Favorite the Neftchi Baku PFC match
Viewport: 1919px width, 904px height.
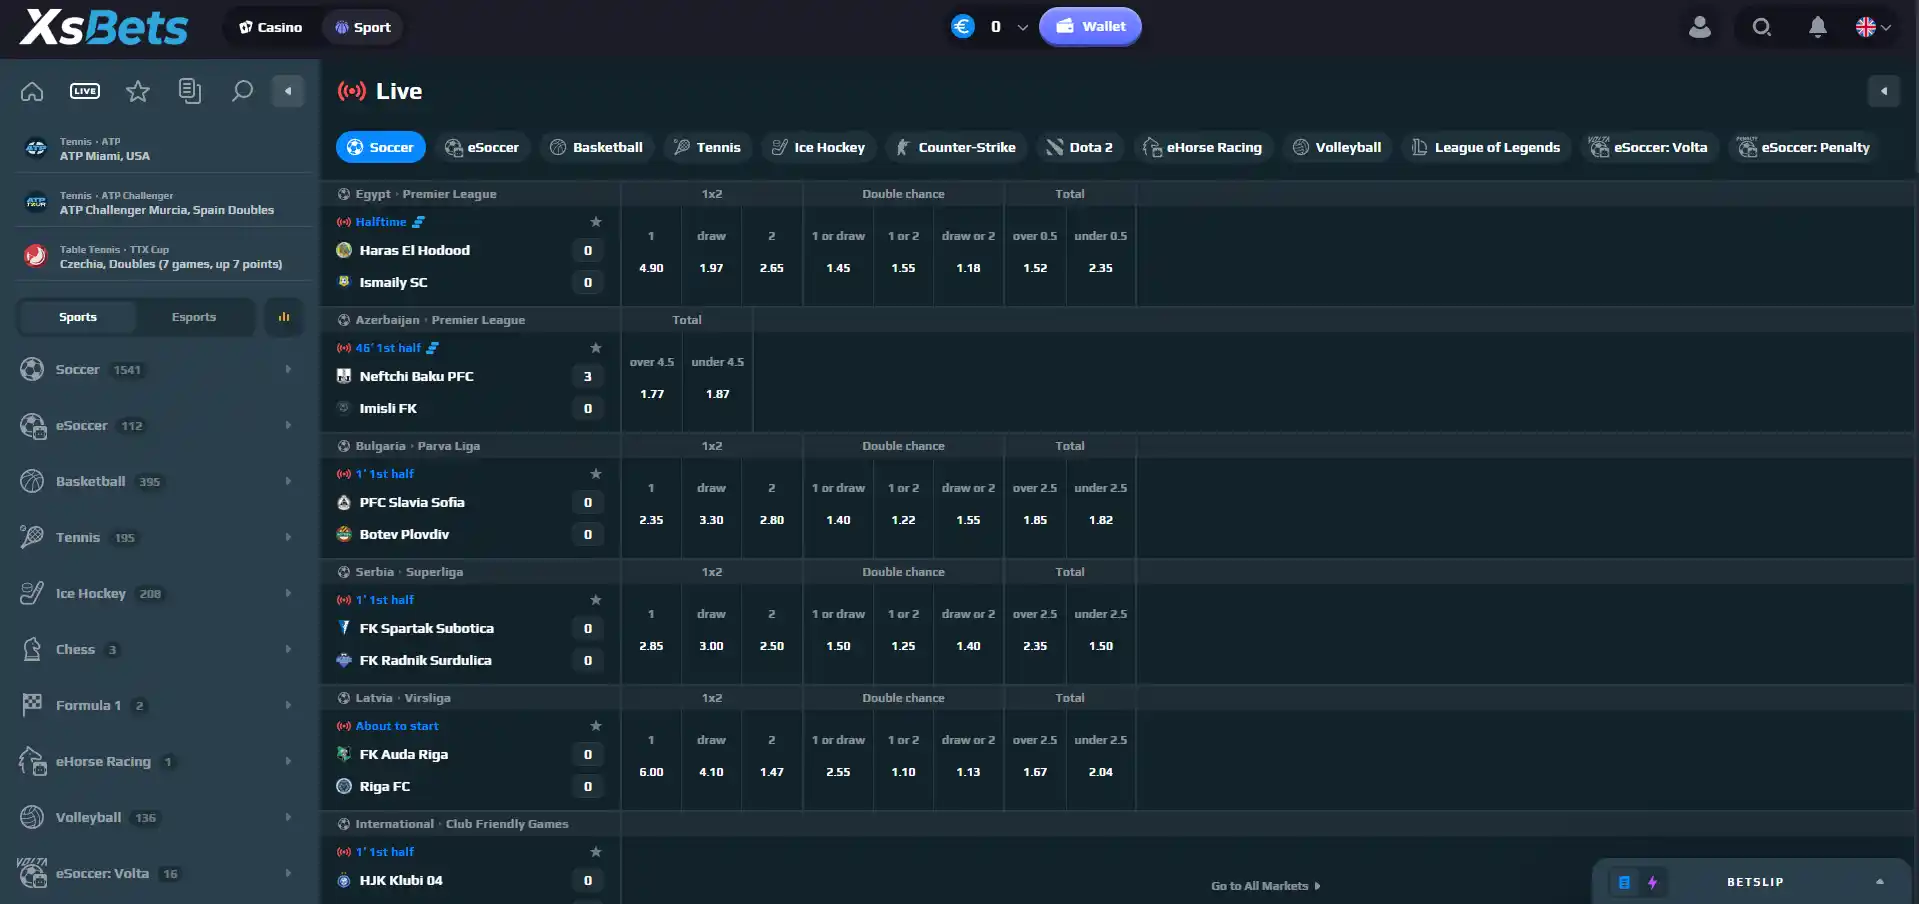[x=596, y=348]
